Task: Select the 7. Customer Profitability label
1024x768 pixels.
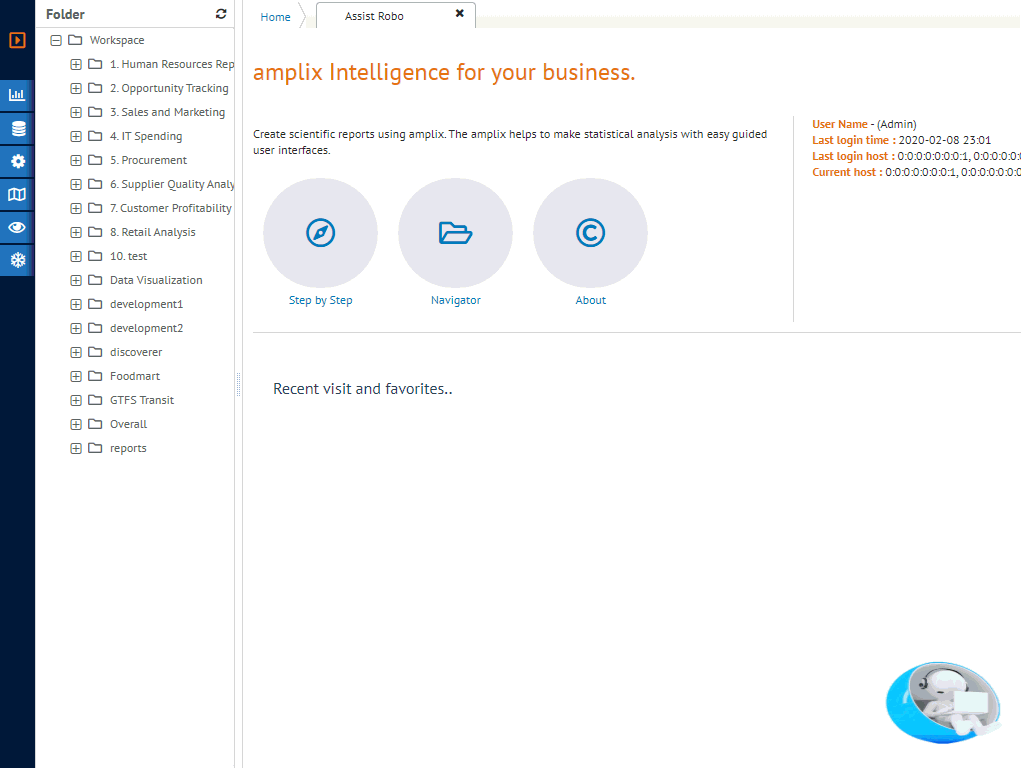Action: coord(170,208)
